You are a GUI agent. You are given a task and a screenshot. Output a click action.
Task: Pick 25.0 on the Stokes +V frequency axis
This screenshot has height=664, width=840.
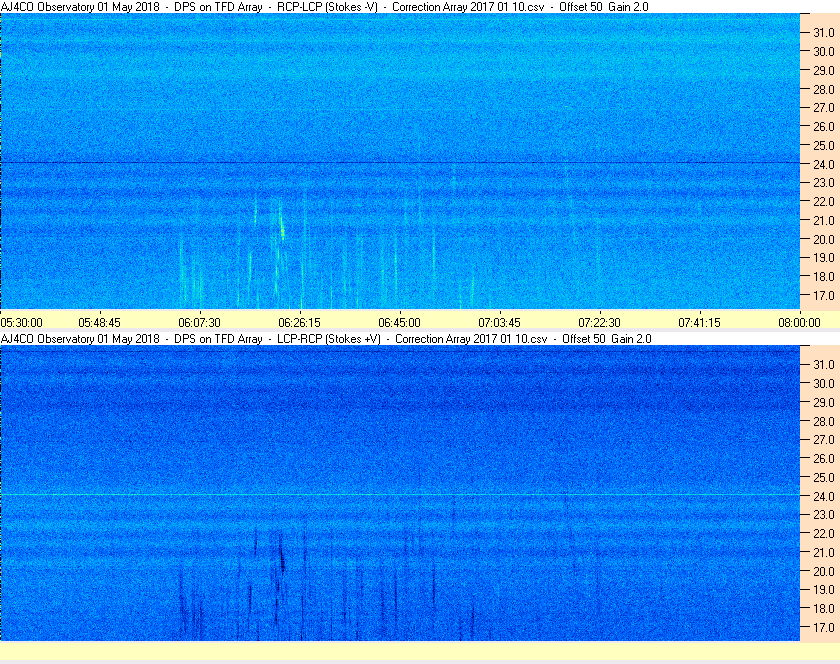(x=824, y=477)
